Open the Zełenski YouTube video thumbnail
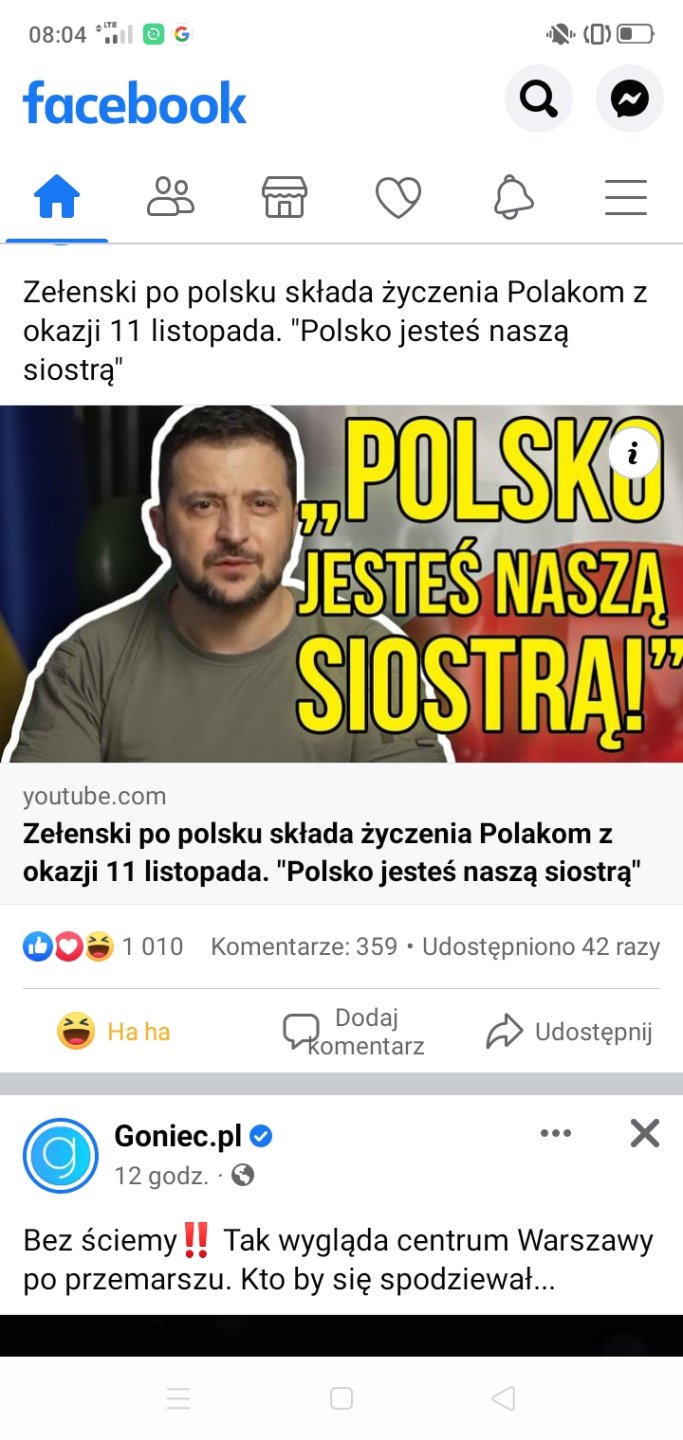 [341, 584]
